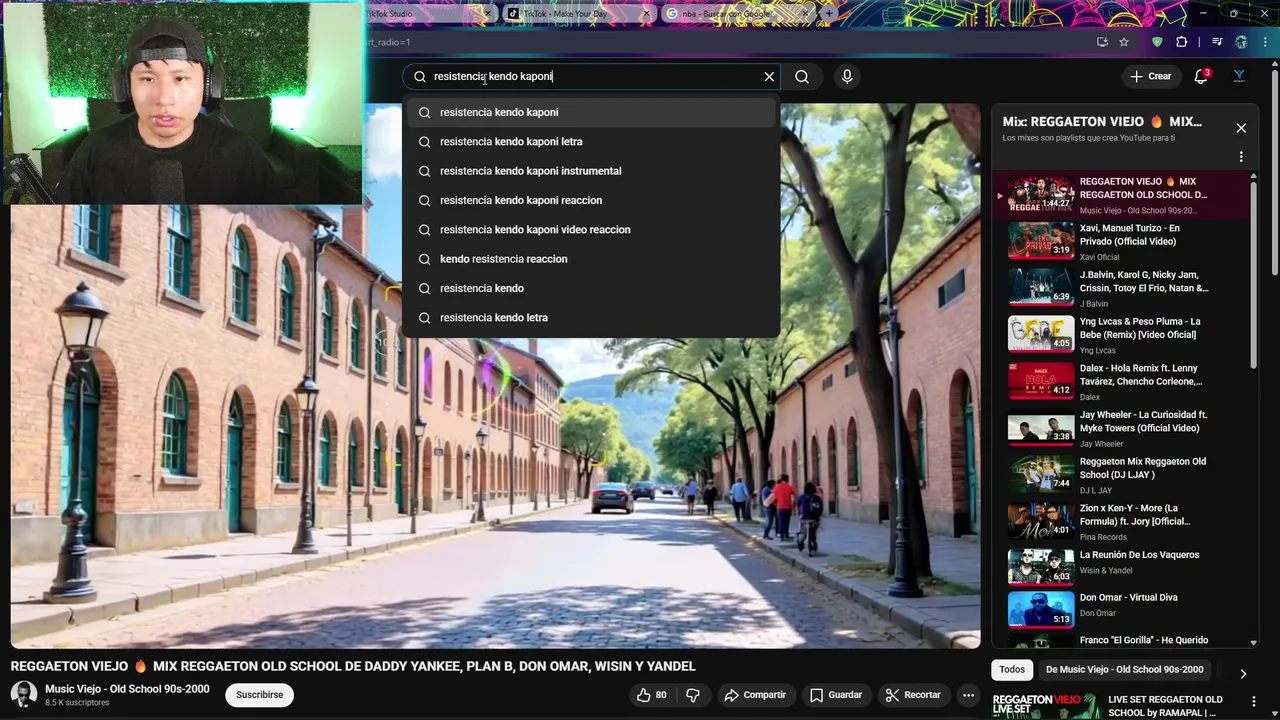Viewport: 1280px width, 720px height.
Task: Open green shield extension icon
Action: point(1158,42)
